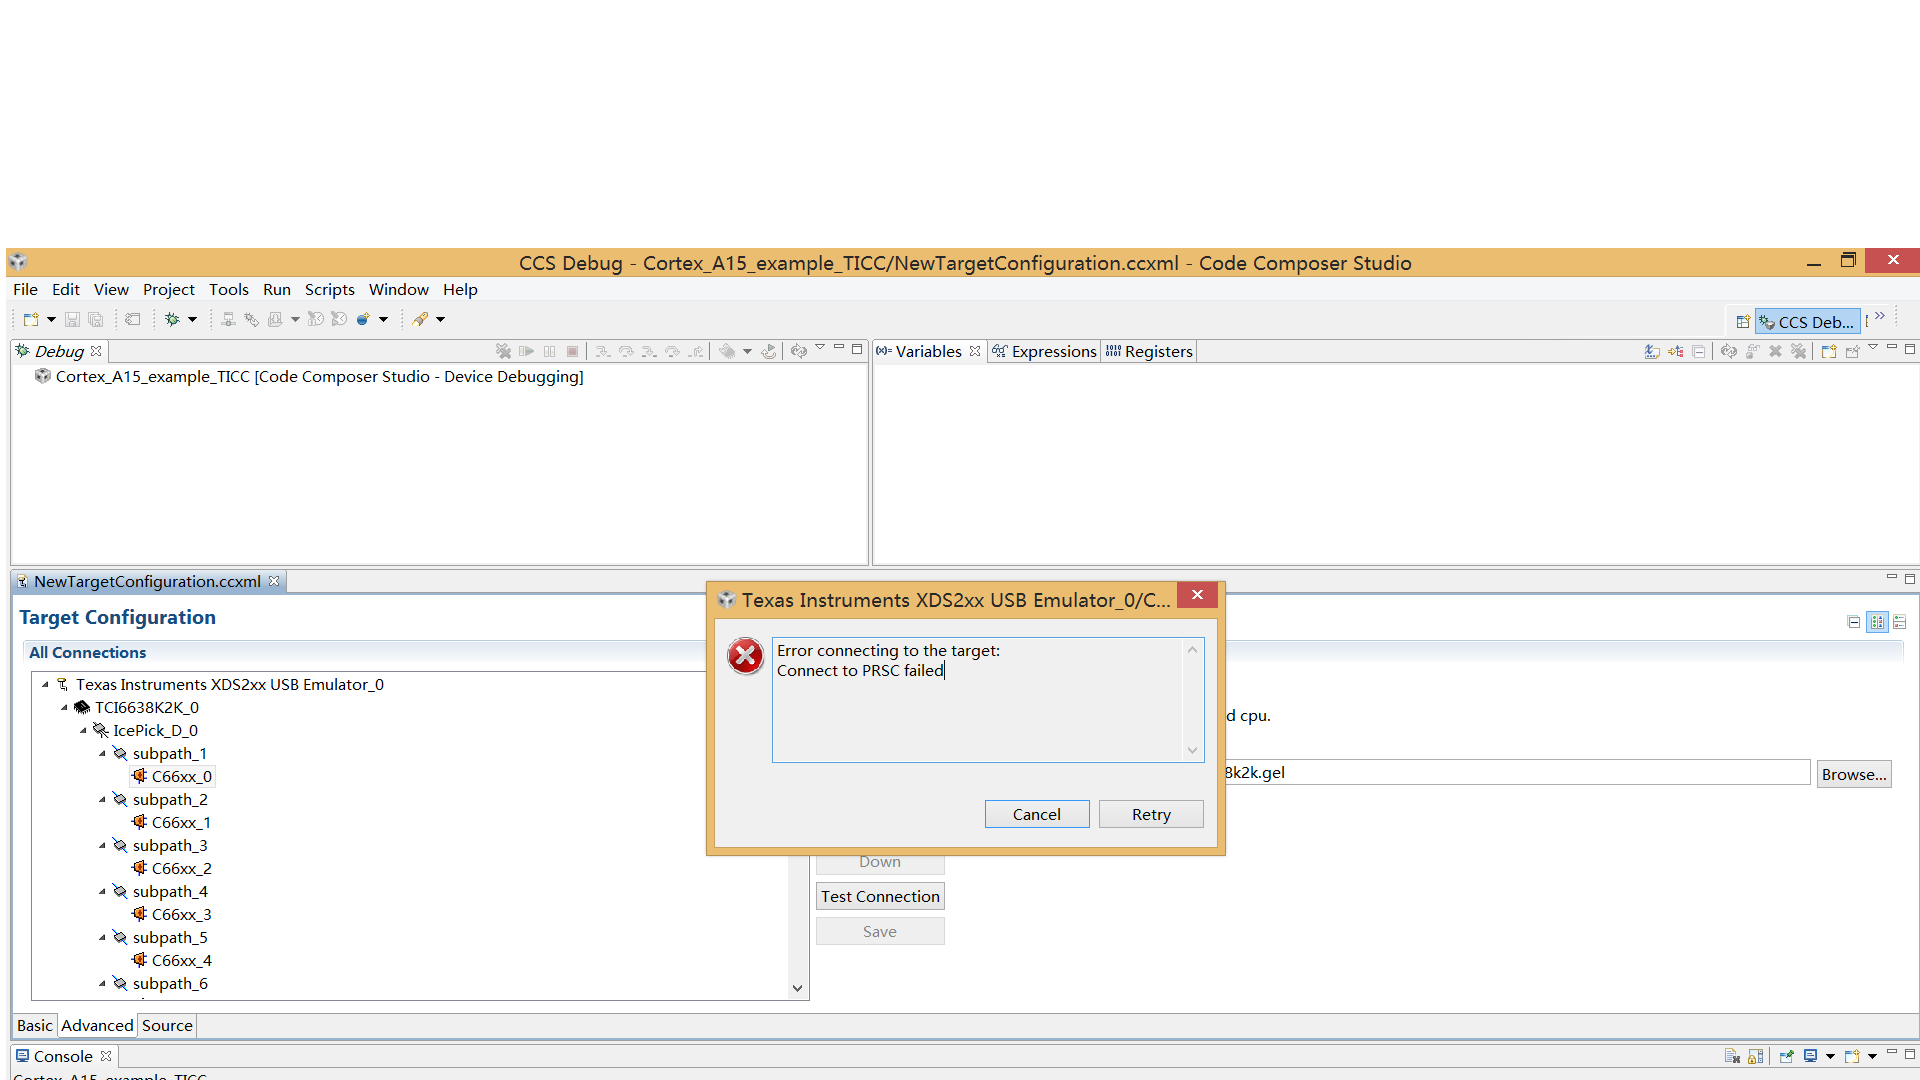Switch to Advanced tab of target configuration
This screenshot has width=1920, height=1080.
click(97, 1026)
